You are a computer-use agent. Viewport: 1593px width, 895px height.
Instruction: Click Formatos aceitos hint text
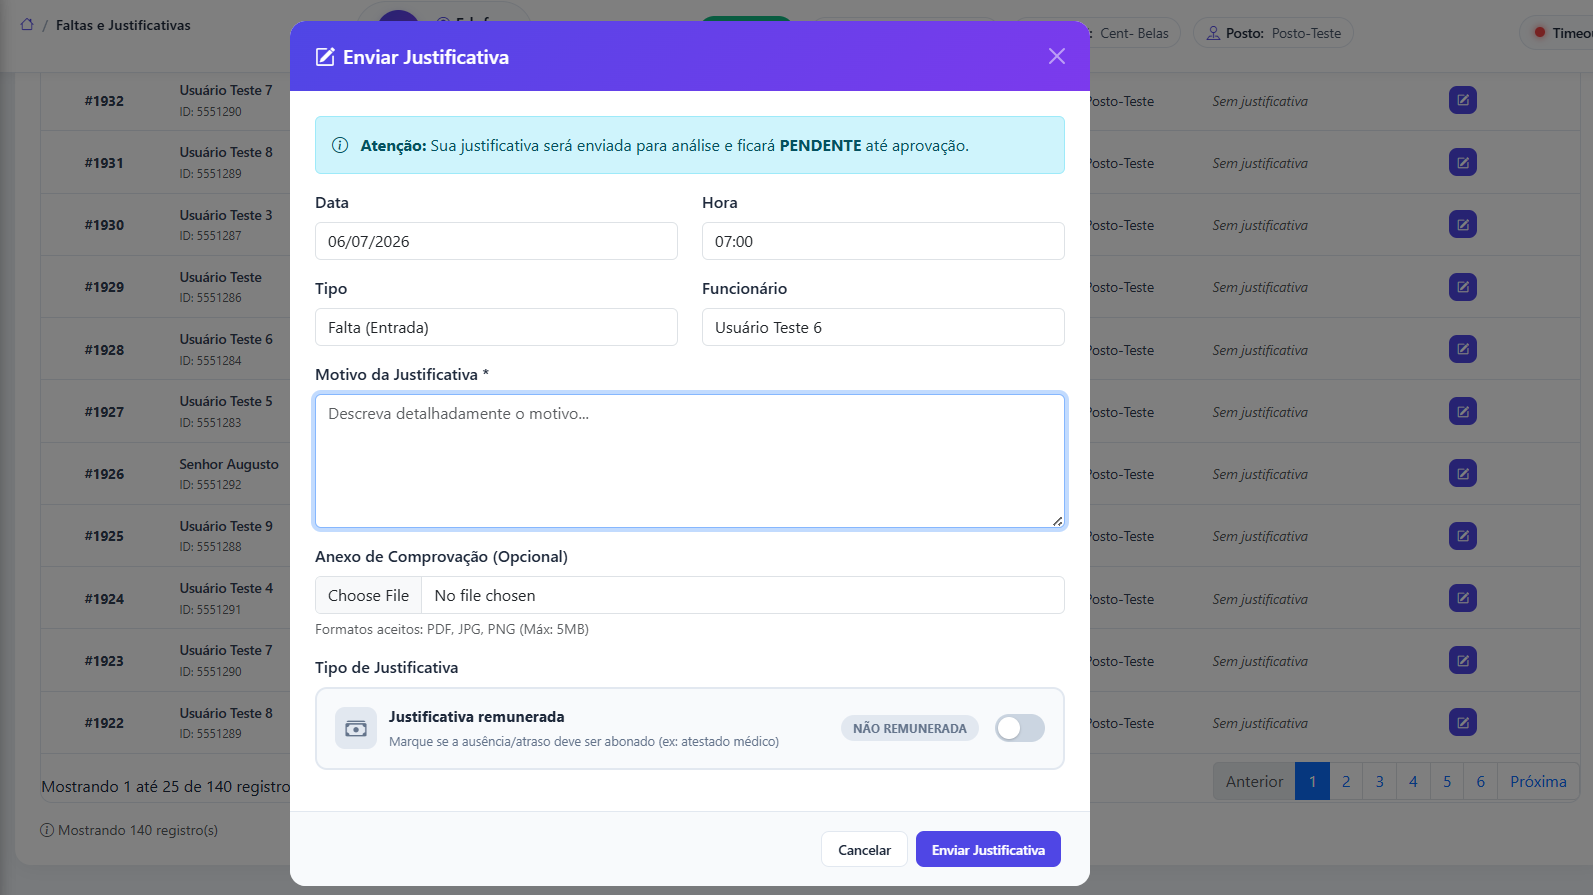click(452, 629)
